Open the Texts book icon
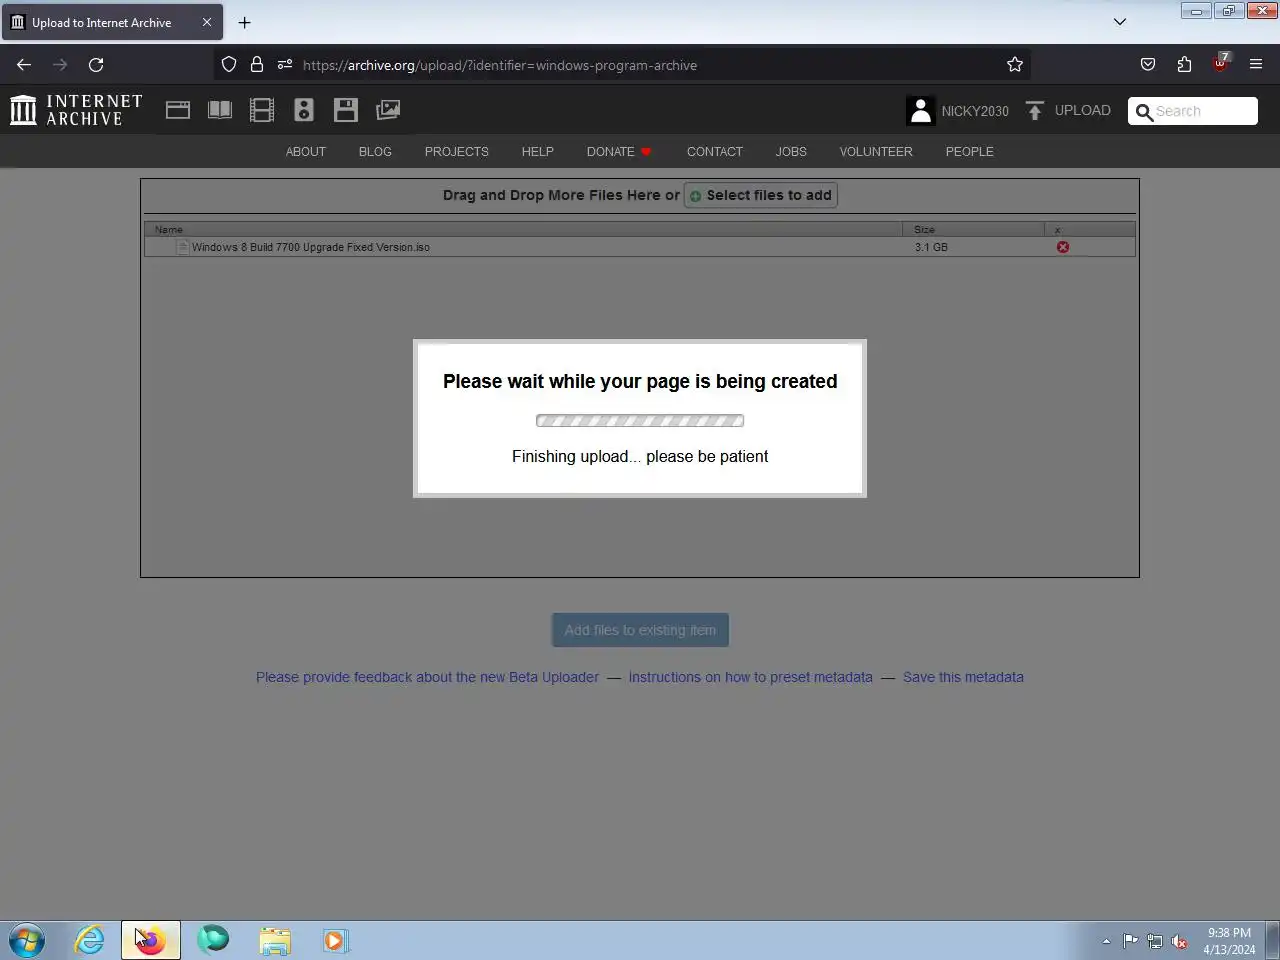The image size is (1280, 960). 220,110
